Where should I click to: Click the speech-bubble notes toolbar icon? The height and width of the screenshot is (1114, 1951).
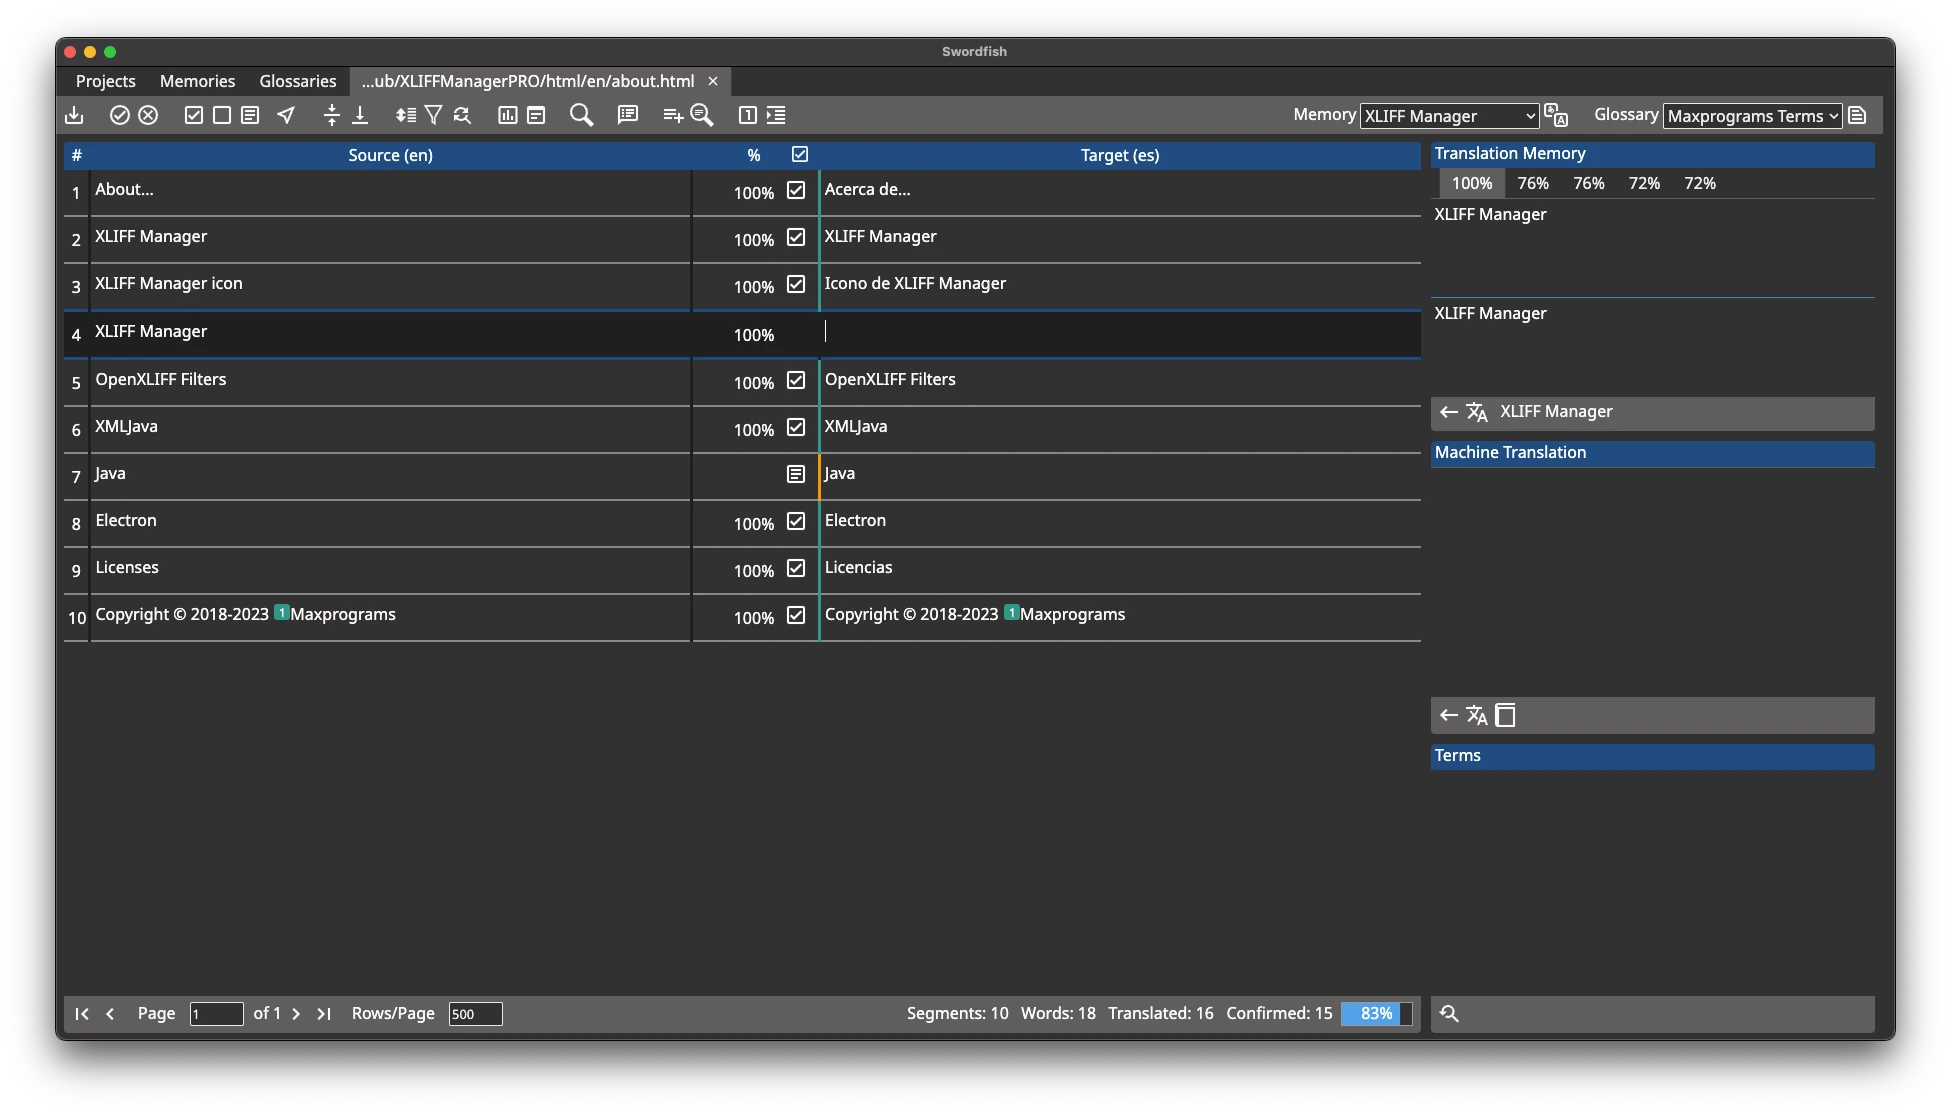click(x=628, y=115)
